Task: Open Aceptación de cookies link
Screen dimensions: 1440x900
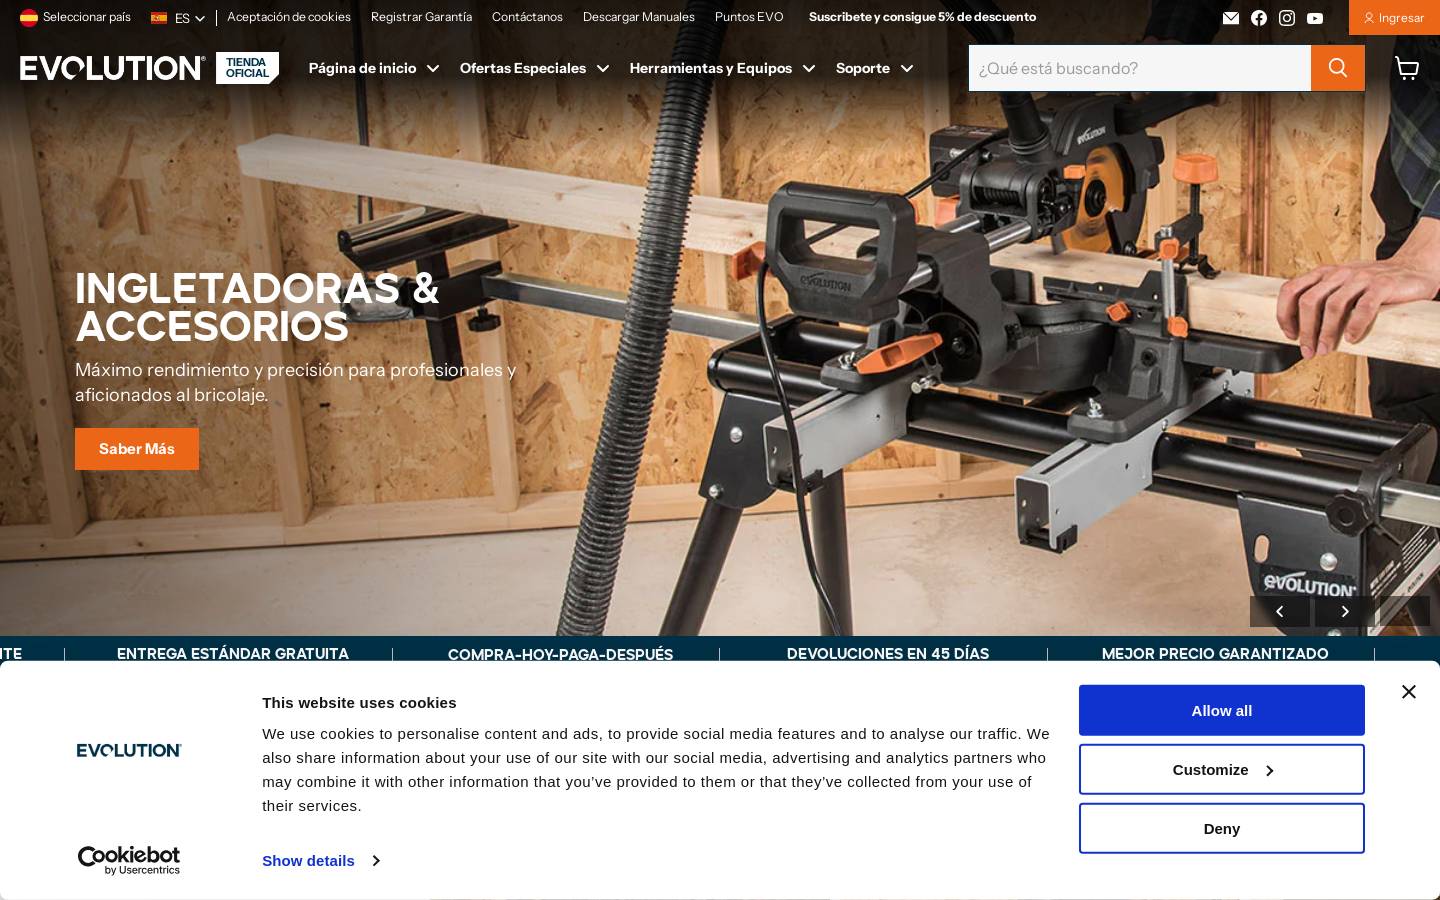Action: 289,17
